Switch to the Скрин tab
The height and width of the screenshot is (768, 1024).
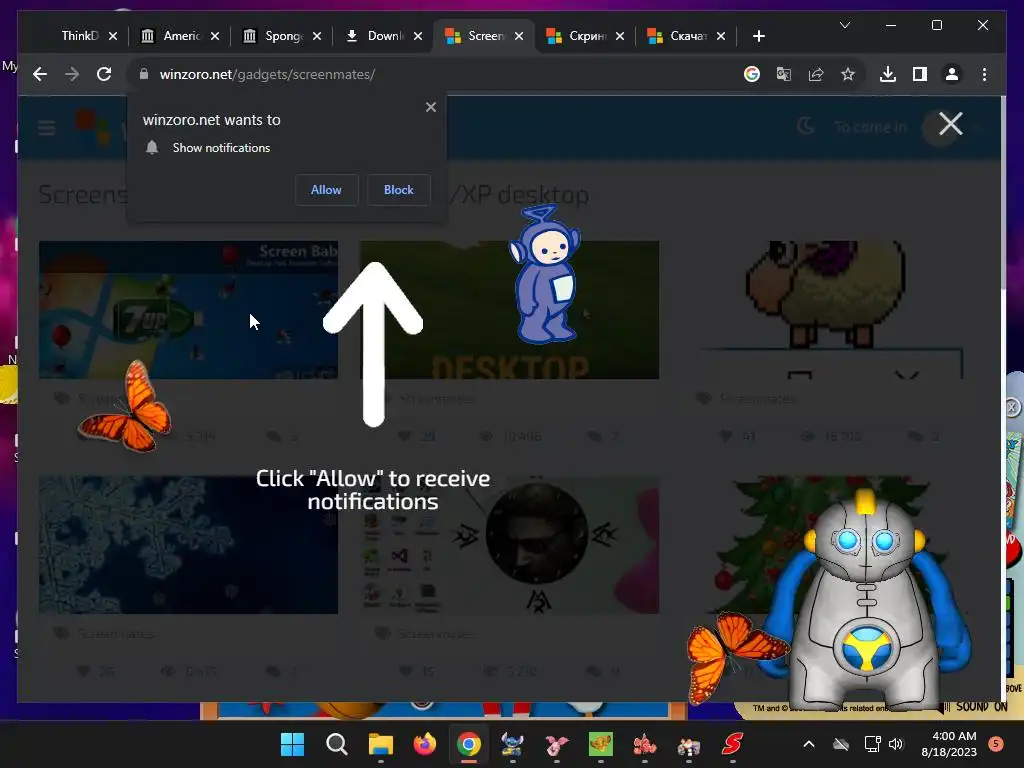click(587, 36)
